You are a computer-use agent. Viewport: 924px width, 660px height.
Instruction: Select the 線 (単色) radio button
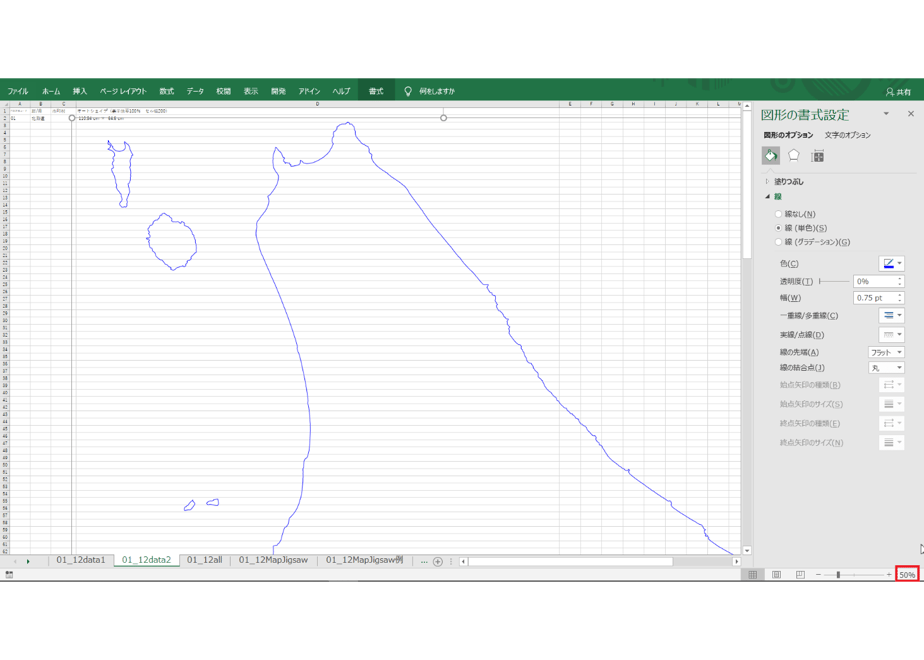point(778,228)
